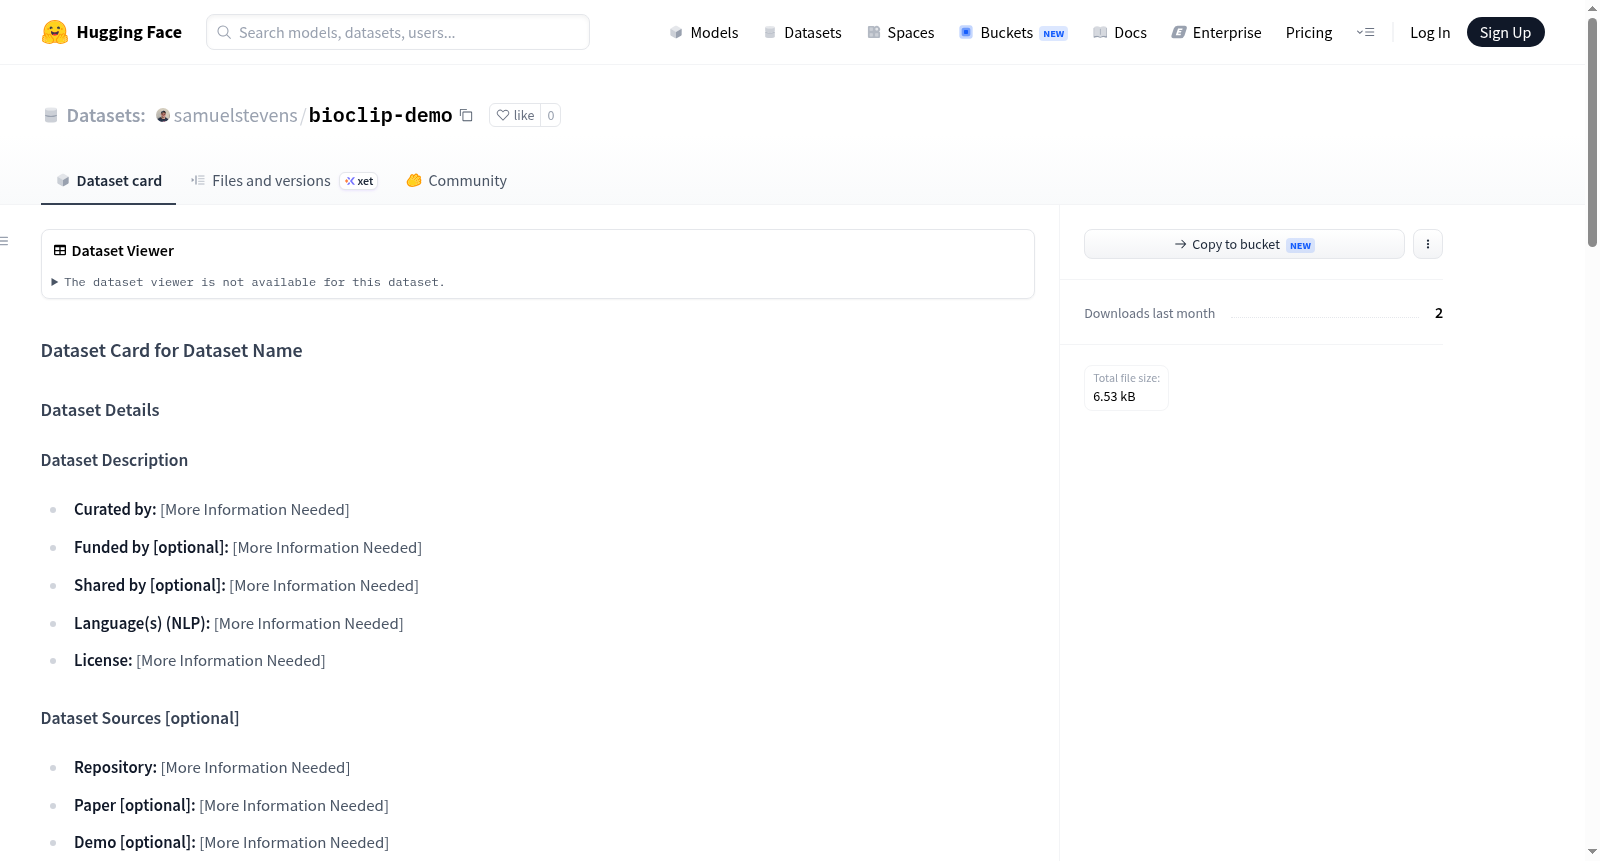Click the Copy to bucket arrow icon
This screenshot has height=861, width=1600.
pos(1181,244)
